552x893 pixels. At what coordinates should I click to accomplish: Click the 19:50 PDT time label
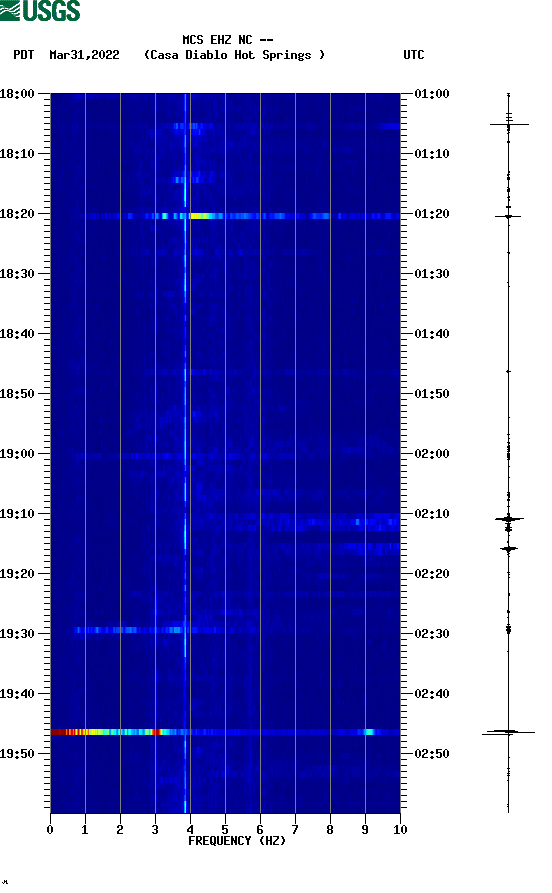[x=17, y=753]
